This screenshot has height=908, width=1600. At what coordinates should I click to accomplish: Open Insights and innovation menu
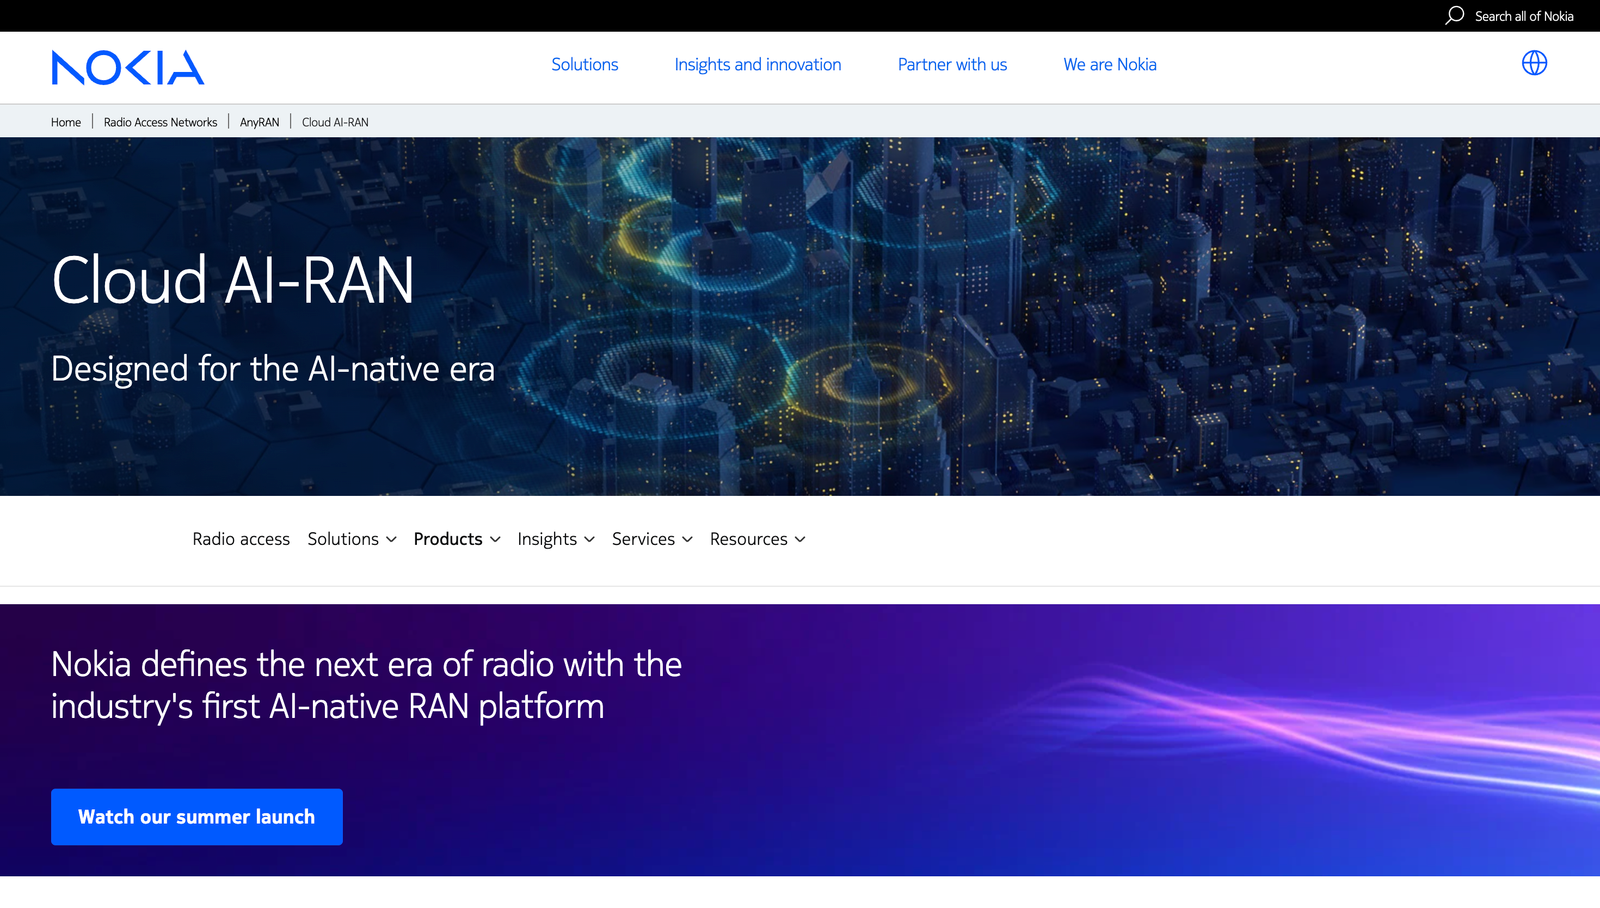(x=758, y=64)
